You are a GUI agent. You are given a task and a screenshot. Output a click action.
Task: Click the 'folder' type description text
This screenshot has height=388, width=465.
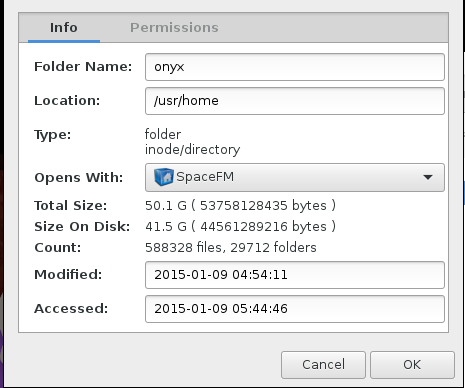click(163, 135)
